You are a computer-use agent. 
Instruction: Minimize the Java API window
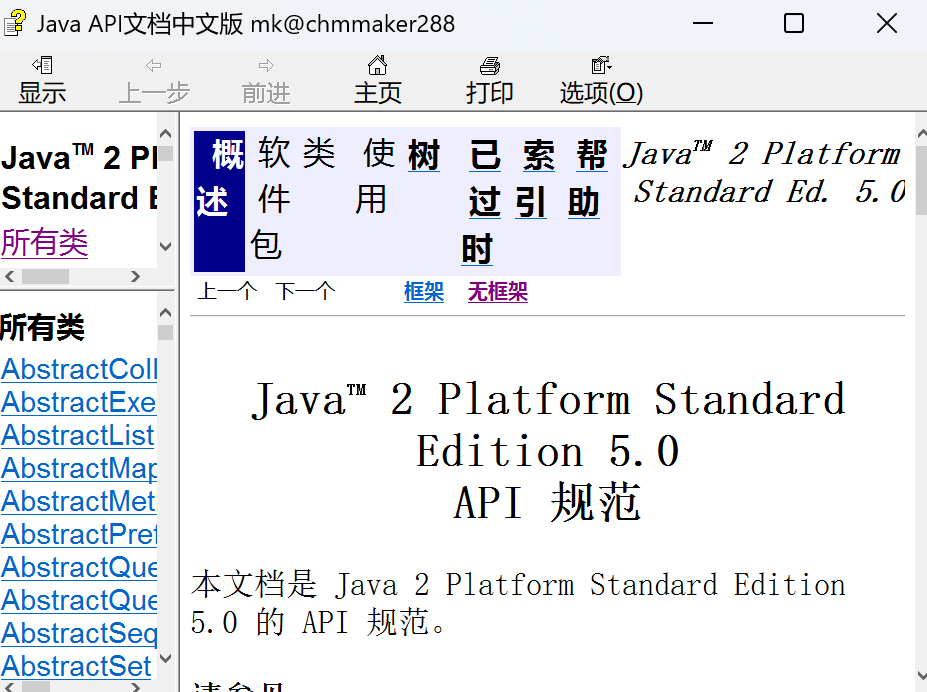703,24
